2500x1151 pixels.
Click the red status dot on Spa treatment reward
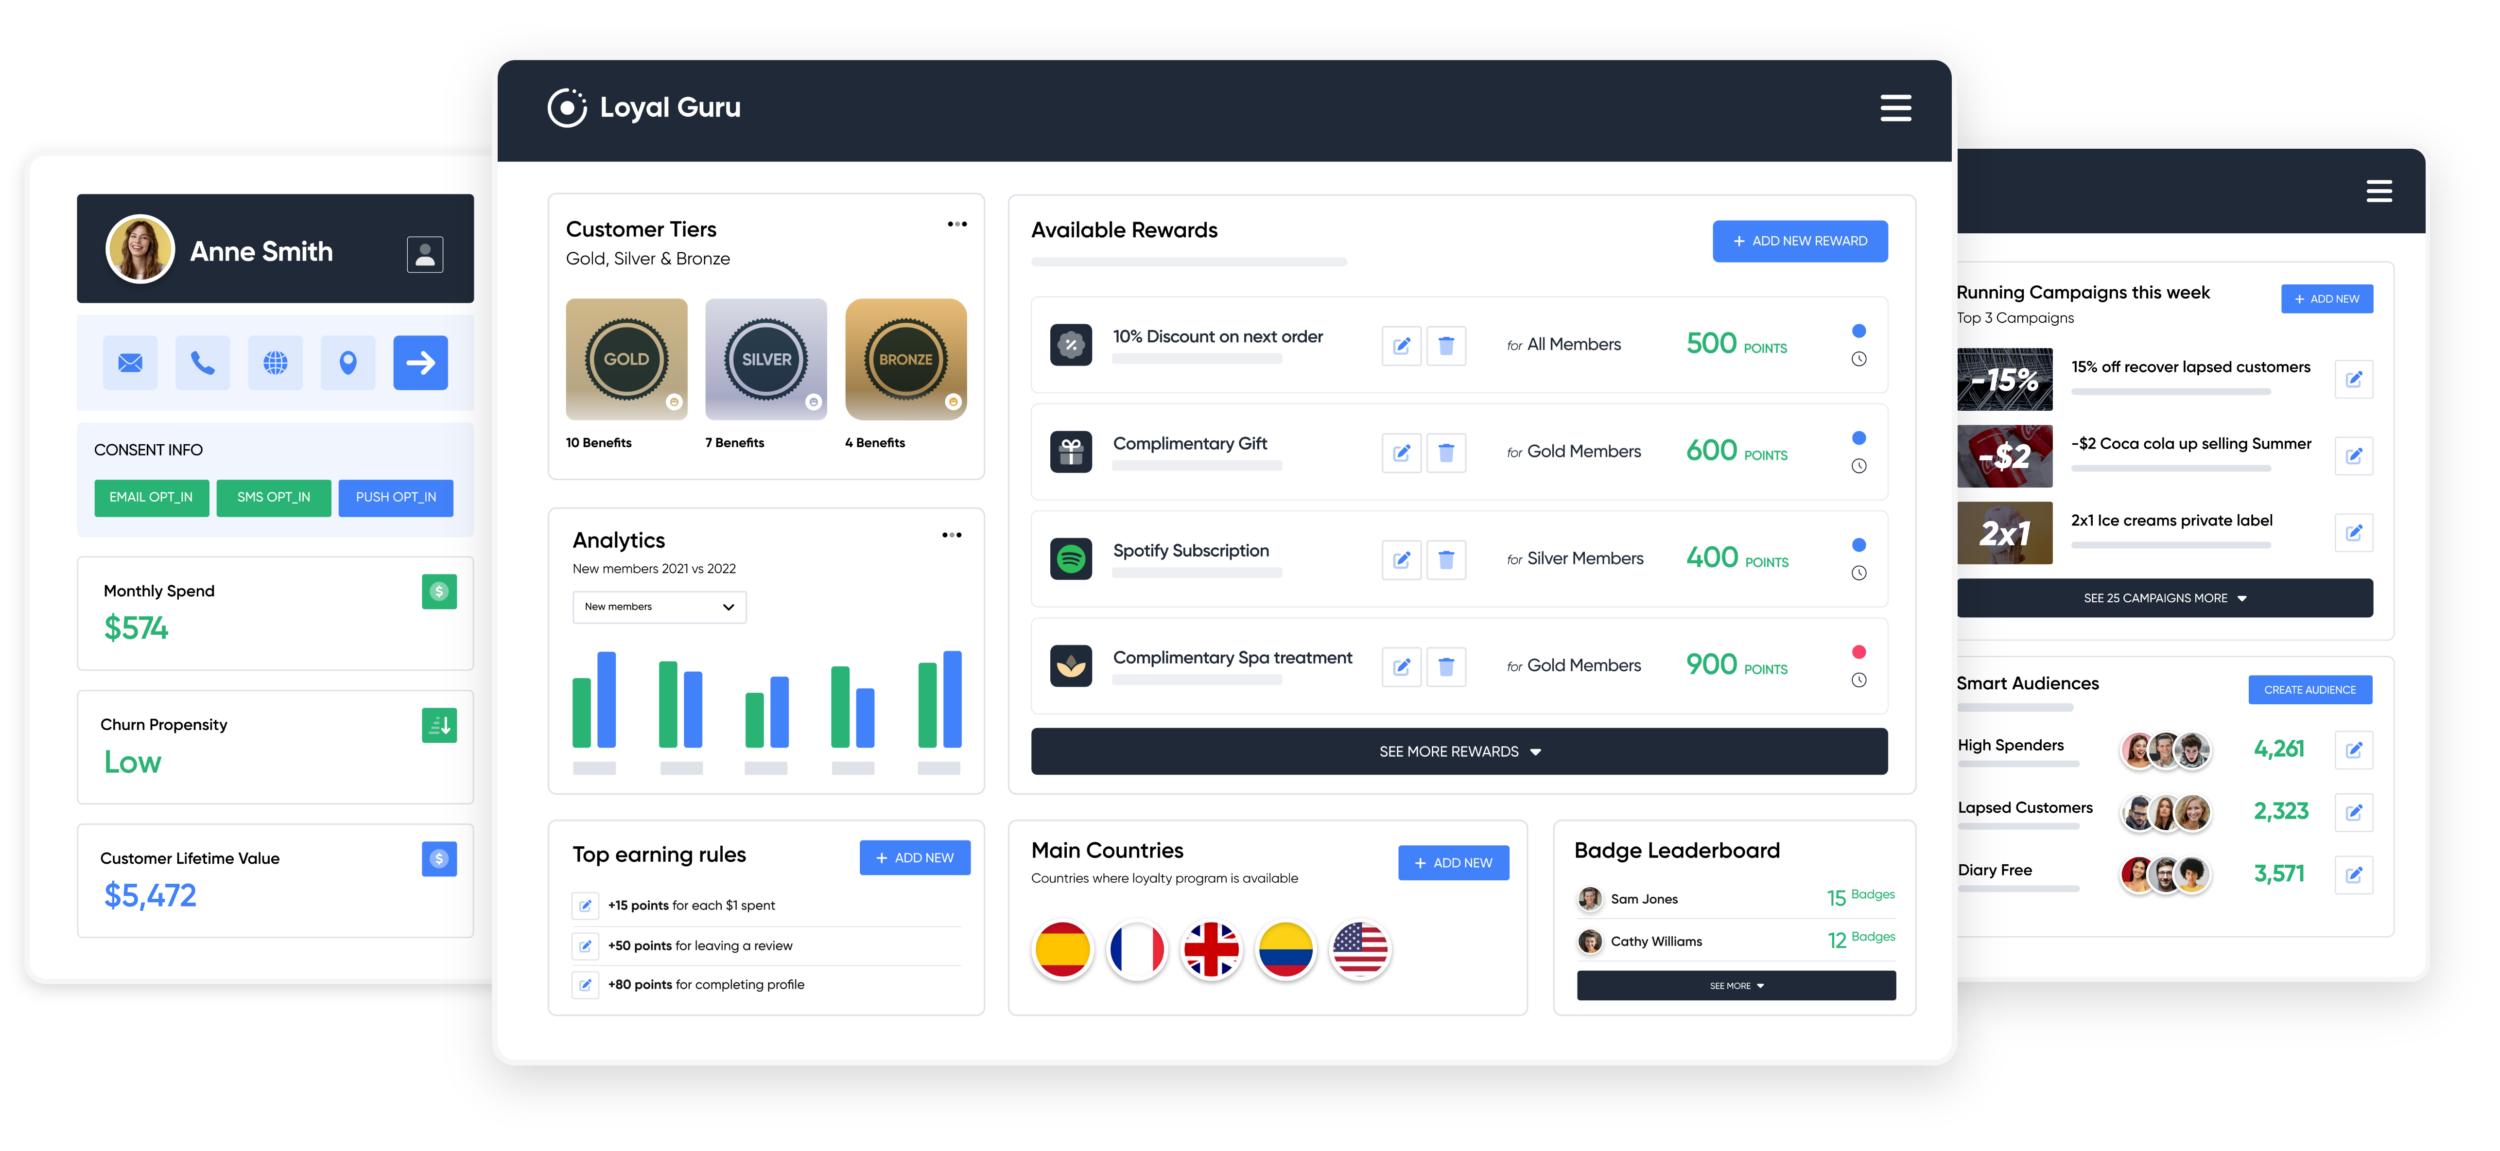coord(1858,651)
